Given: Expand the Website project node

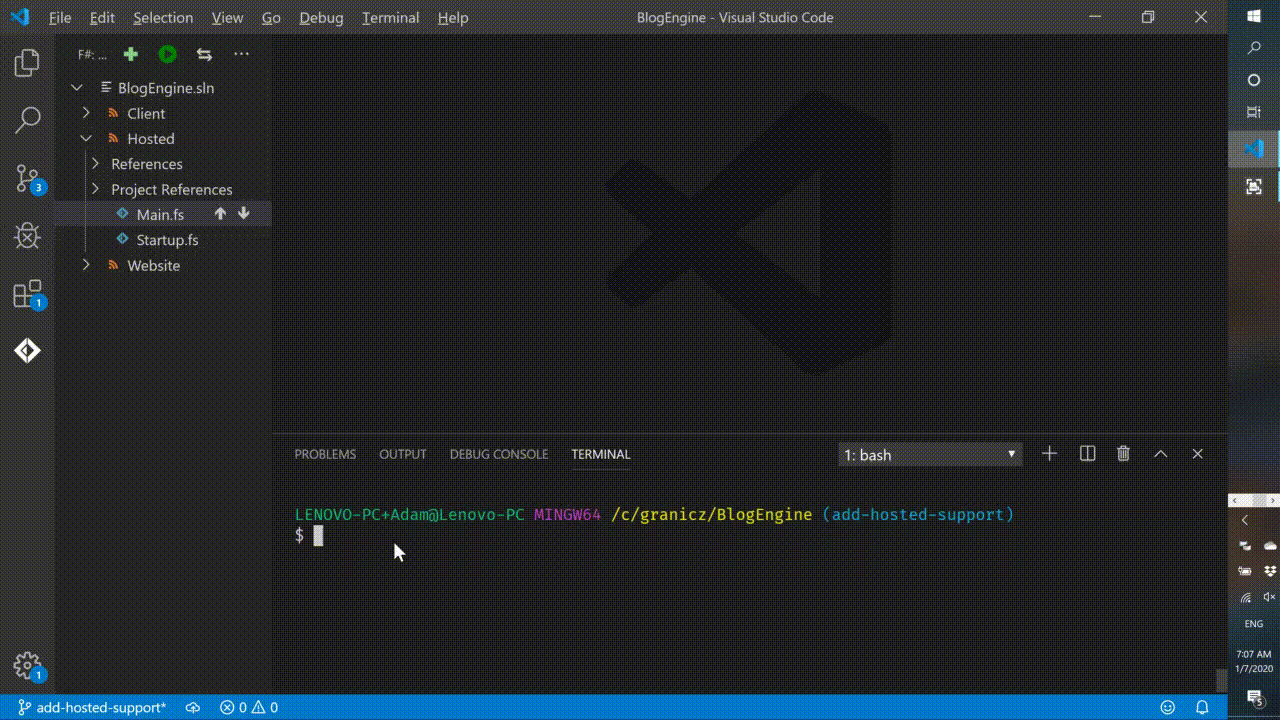Looking at the screenshot, I should pos(86,265).
